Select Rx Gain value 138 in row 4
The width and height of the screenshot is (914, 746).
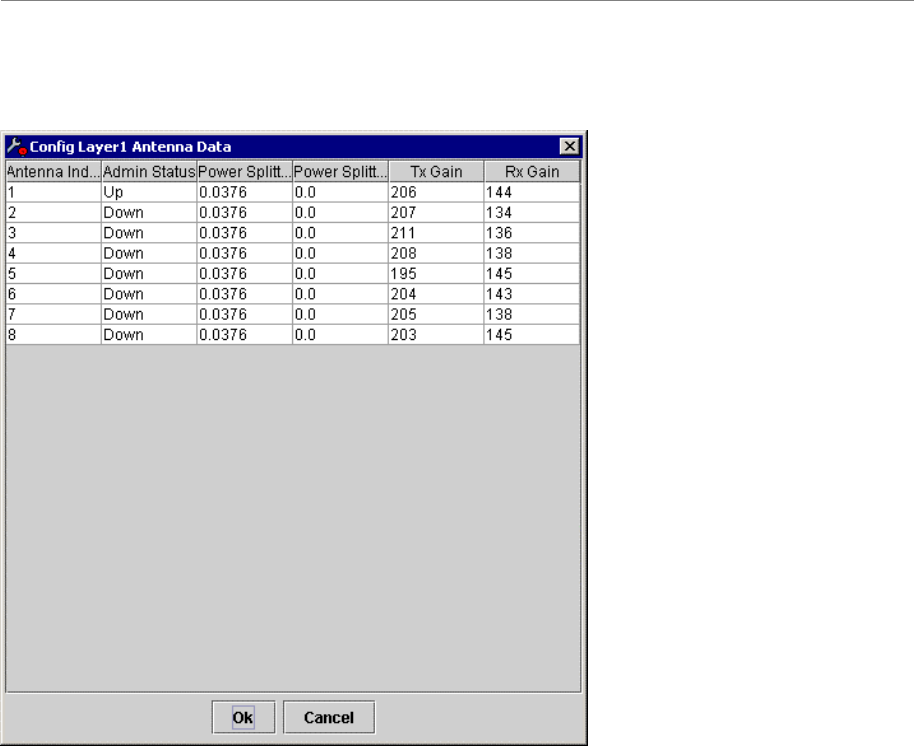click(532, 254)
